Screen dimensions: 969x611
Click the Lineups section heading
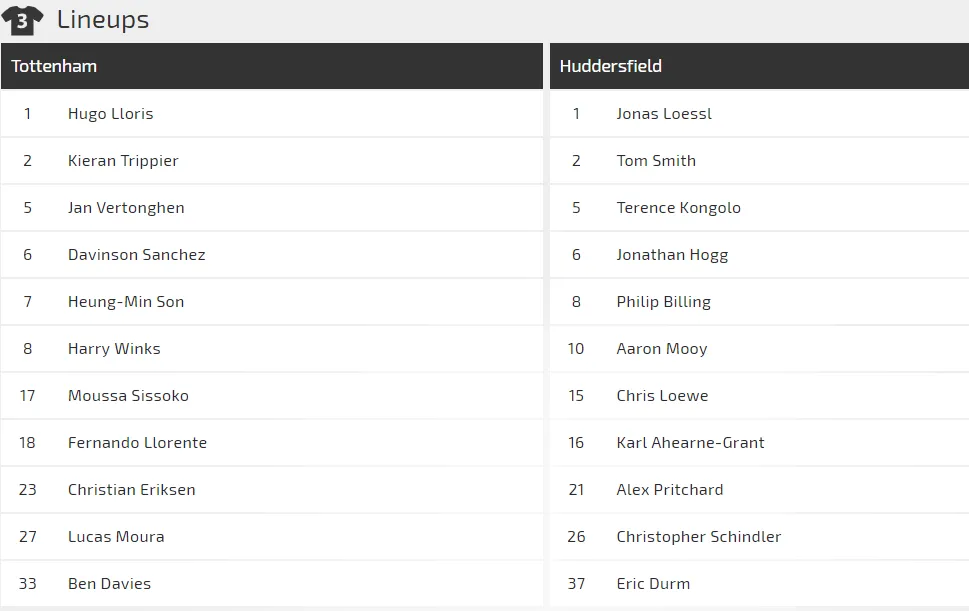(103, 19)
